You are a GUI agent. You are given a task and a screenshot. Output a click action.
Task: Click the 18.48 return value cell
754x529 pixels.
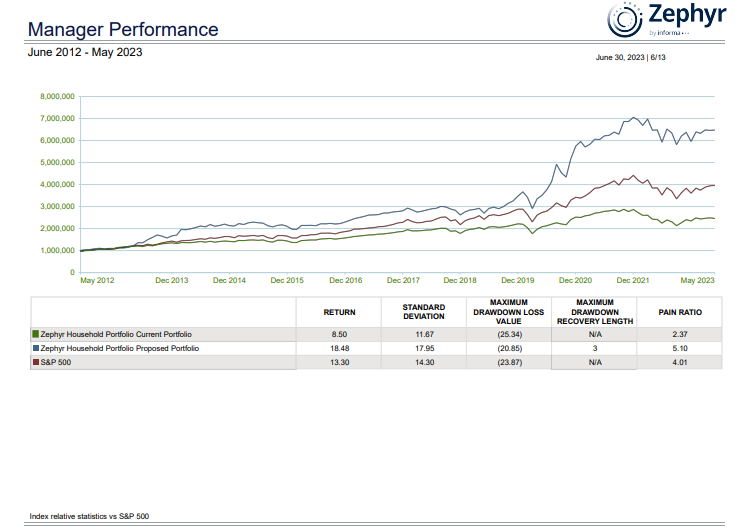pos(339,348)
